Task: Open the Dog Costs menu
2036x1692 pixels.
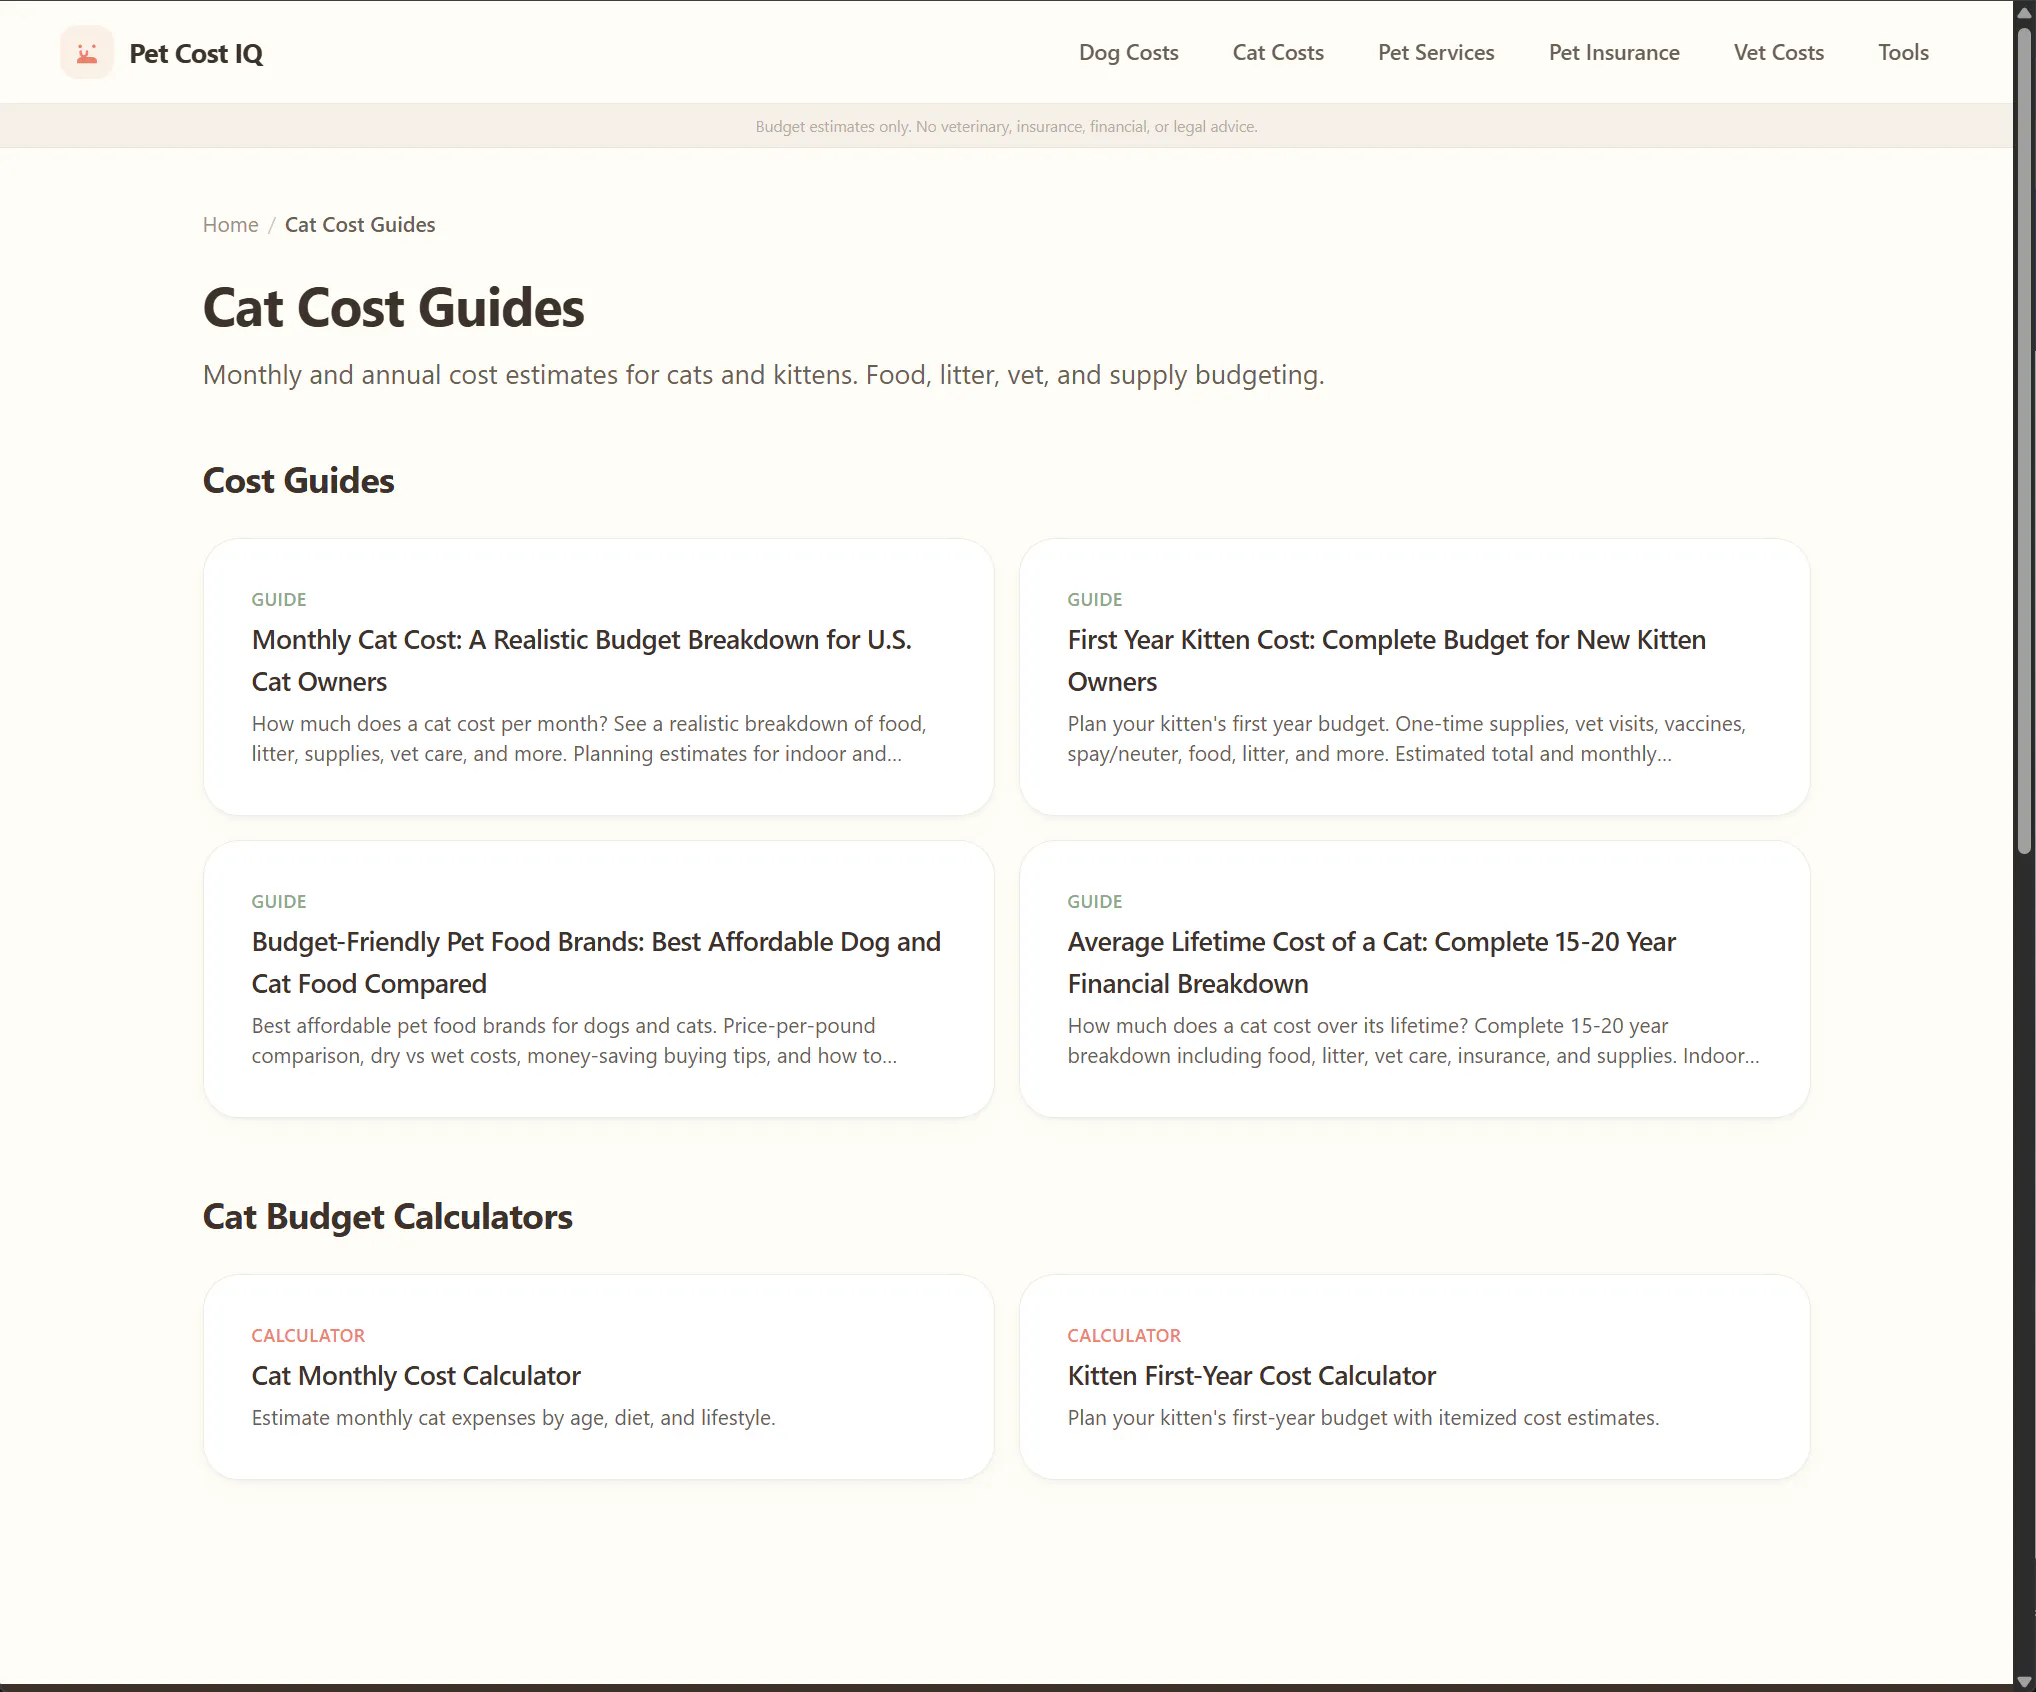Action: coord(1128,52)
